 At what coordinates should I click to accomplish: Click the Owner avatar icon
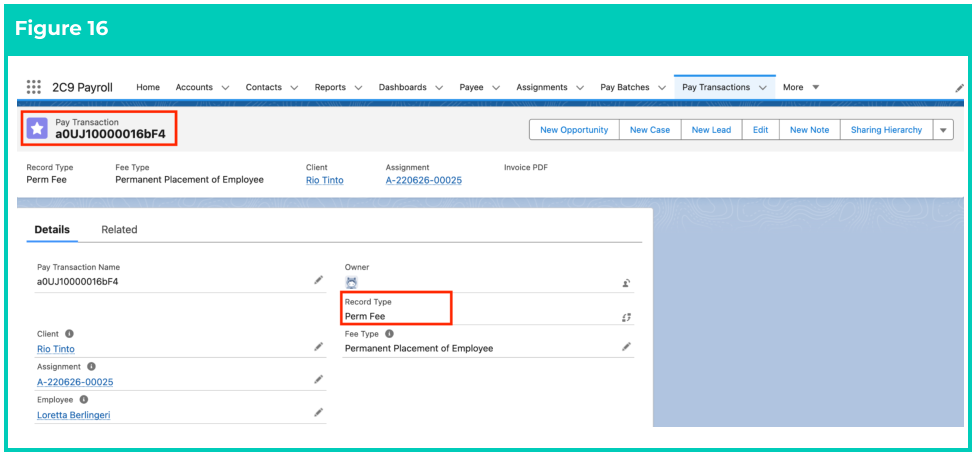tap(352, 283)
